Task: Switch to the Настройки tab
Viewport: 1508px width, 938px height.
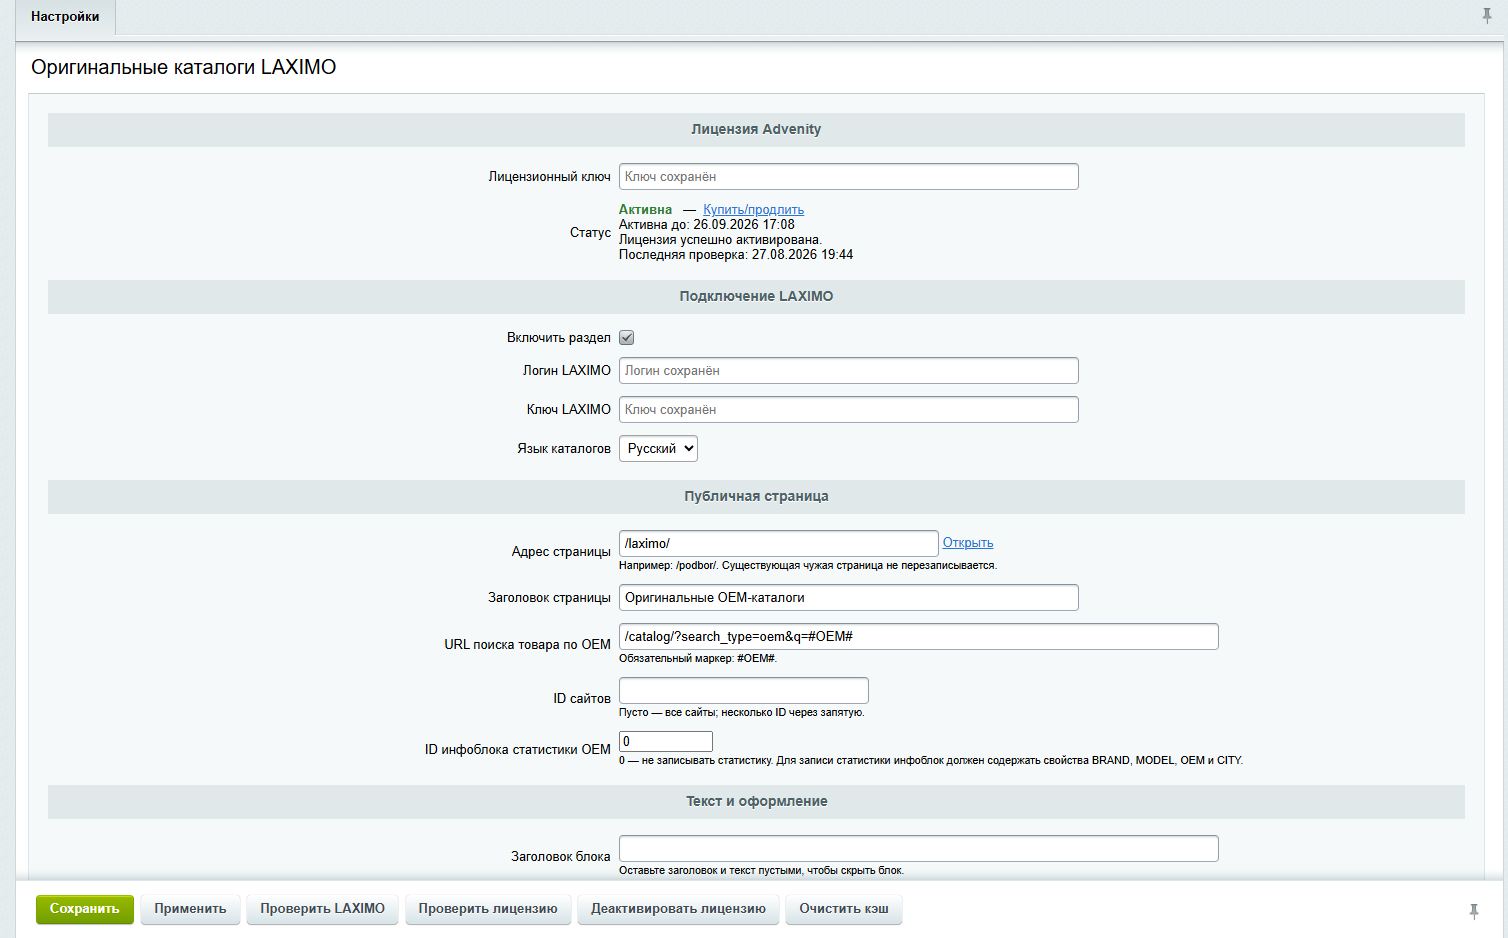Action: pos(65,17)
